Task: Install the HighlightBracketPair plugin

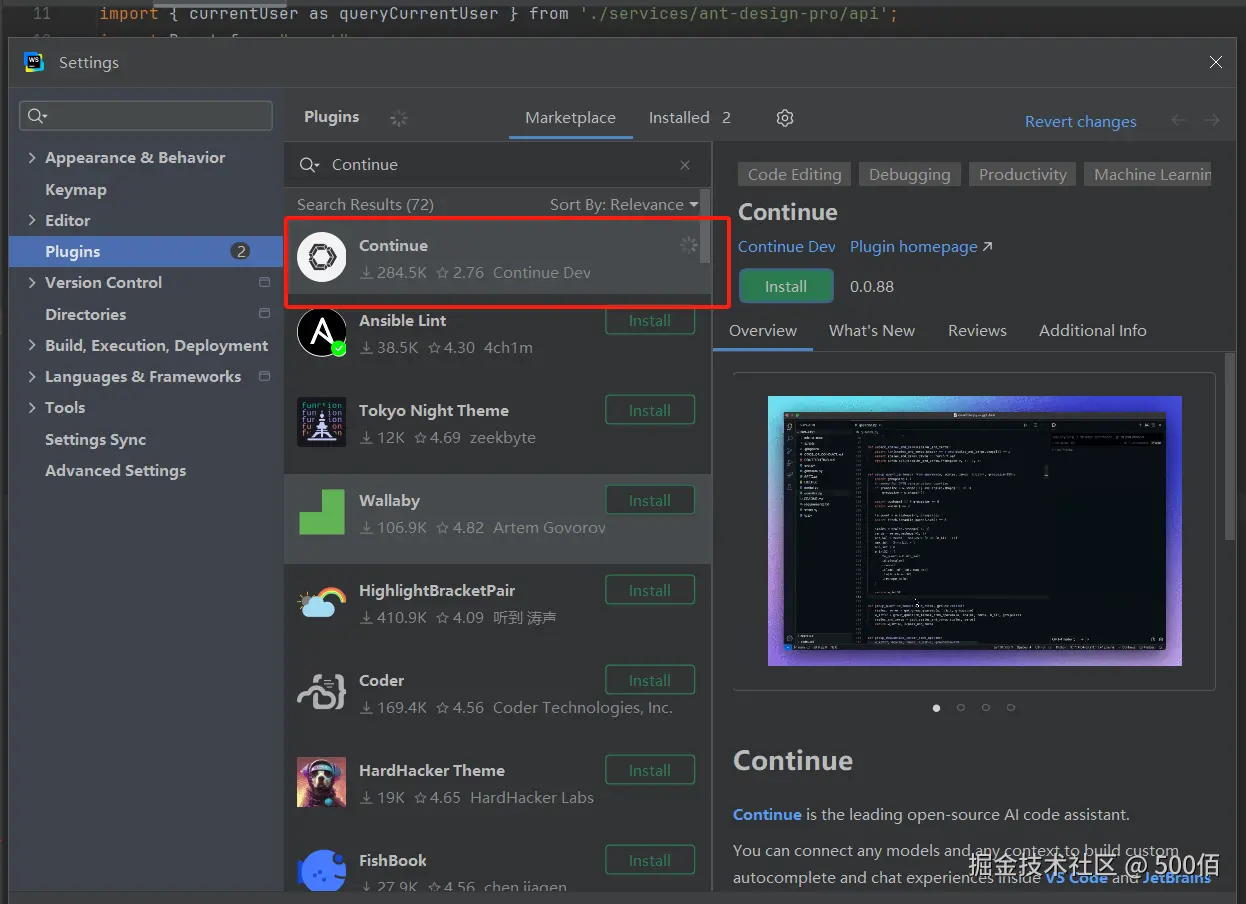Action: coord(650,590)
